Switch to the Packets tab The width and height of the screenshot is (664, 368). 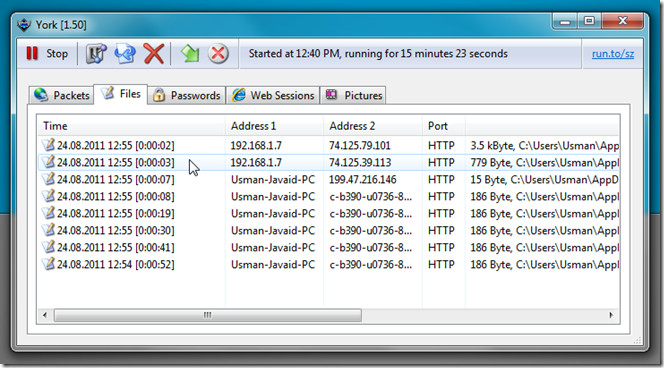[62, 95]
